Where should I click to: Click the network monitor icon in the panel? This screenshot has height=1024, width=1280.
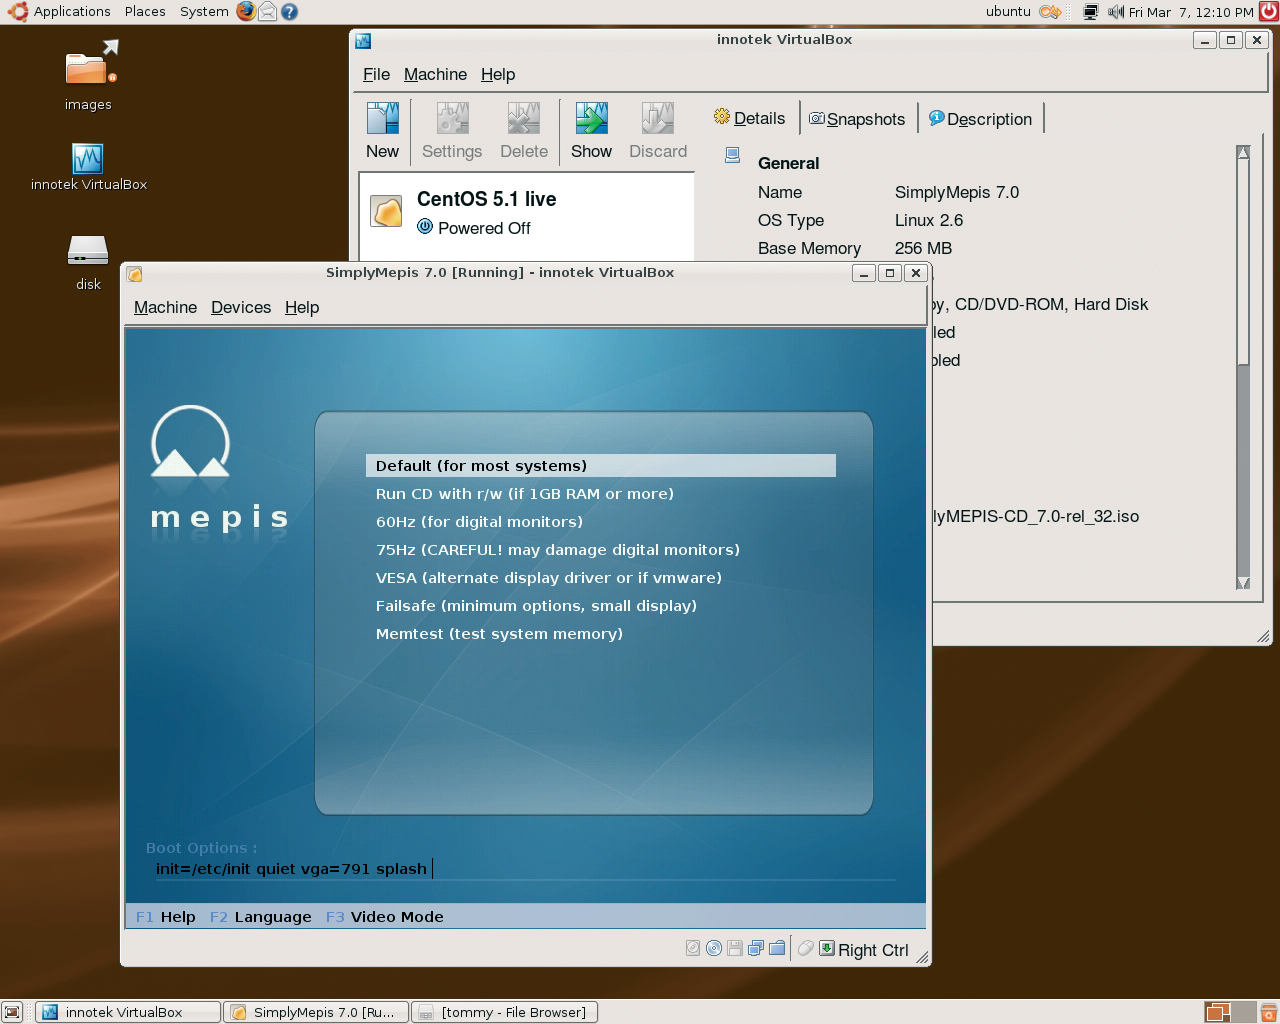[1091, 12]
